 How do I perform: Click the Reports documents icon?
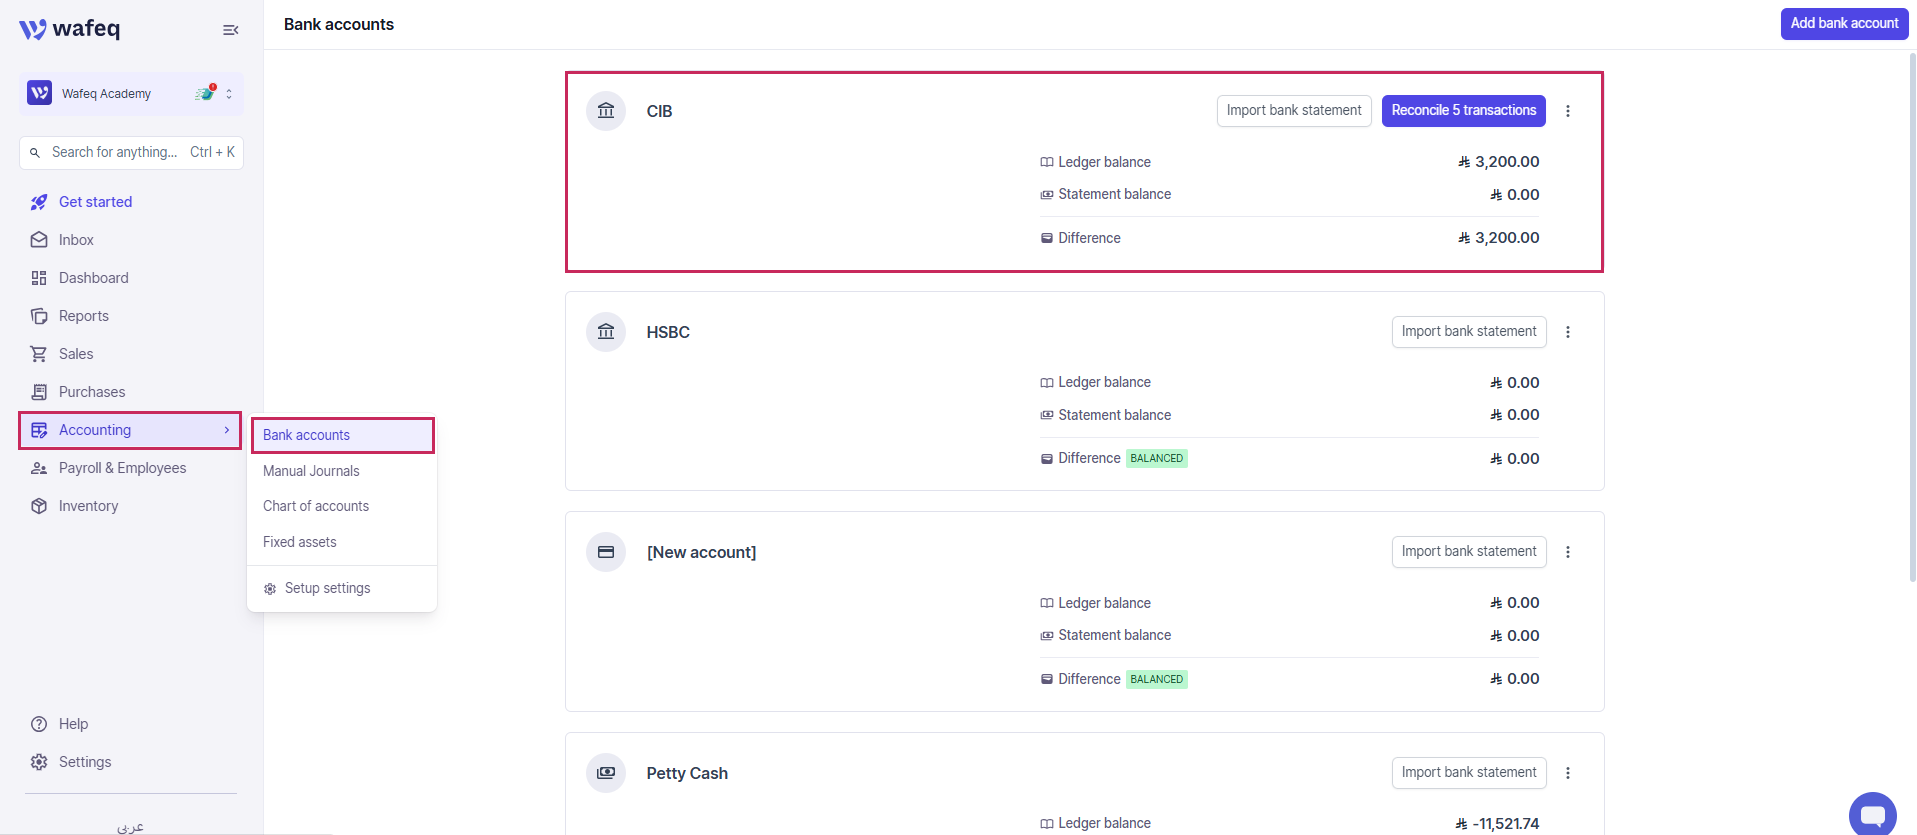pos(39,316)
